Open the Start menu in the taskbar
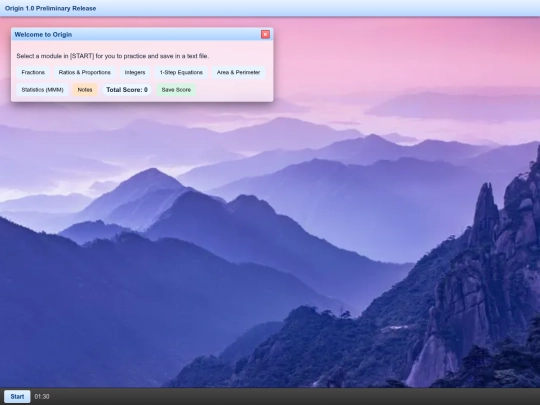The height and width of the screenshot is (405, 540). [x=17, y=397]
